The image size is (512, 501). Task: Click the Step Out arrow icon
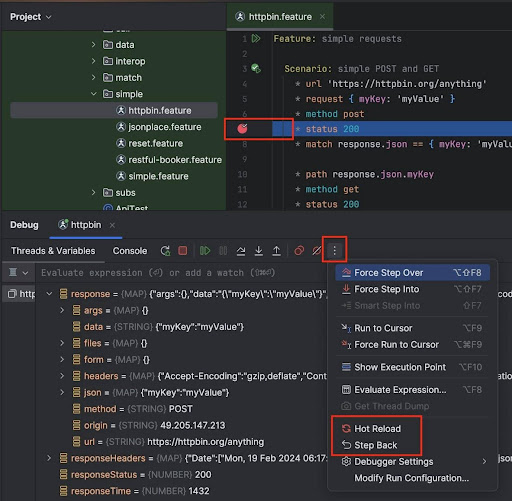click(276, 251)
